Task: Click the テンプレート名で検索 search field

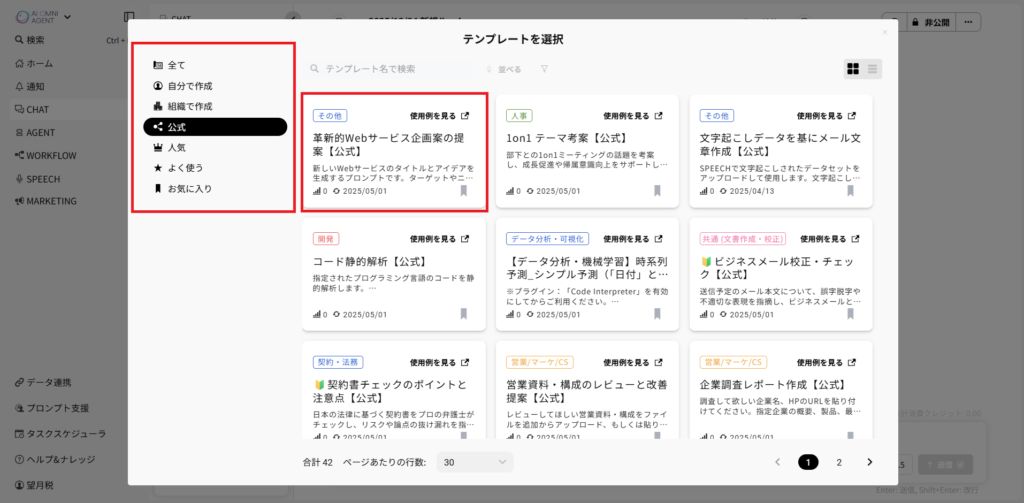Action: [x=388, y=69]
